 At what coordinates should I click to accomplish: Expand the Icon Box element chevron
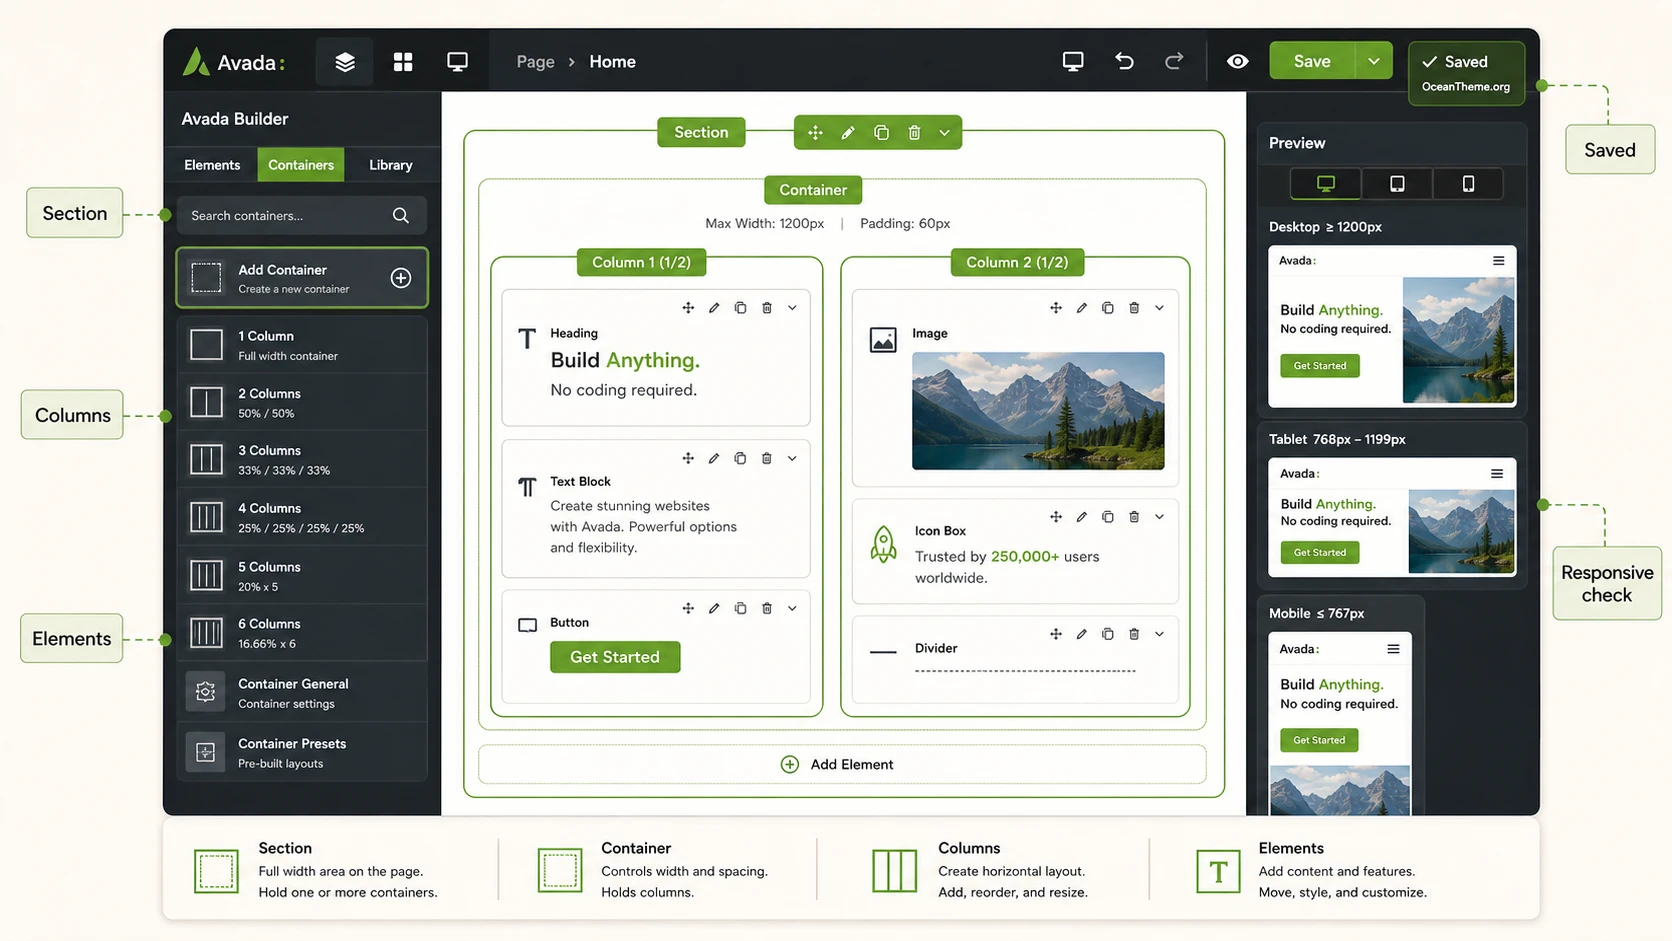tap(1160, 517)
